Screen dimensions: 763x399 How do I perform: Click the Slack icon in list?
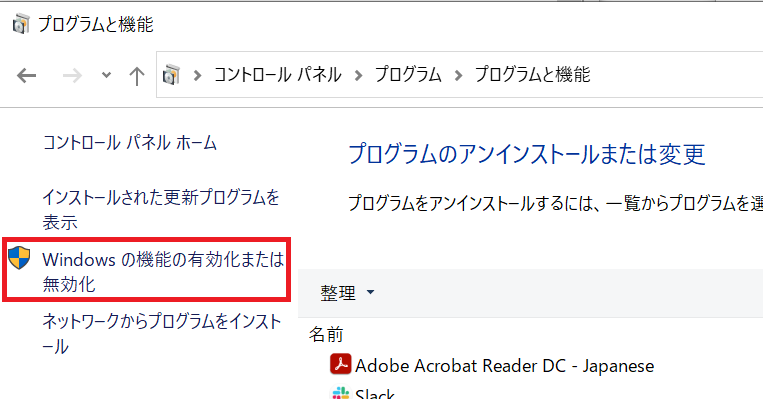(340, 393)
